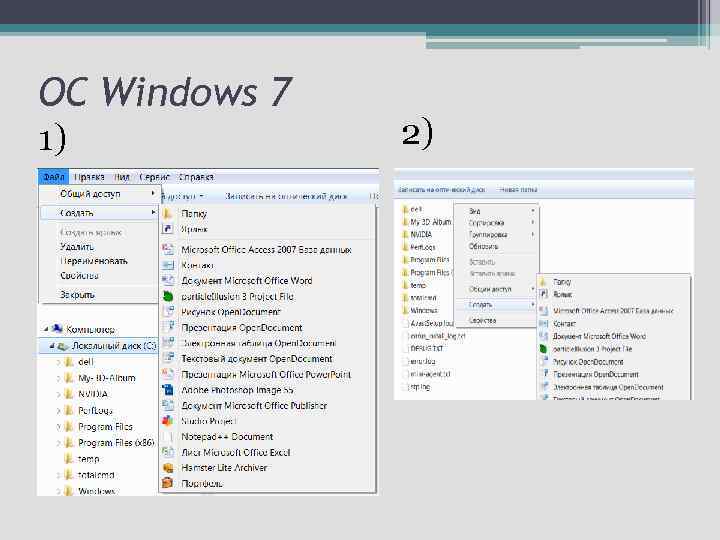Viewport: 720px width, 540px height.
Task: Click Компьютер icon in navigation tree
Action: (x=57, y=329)
